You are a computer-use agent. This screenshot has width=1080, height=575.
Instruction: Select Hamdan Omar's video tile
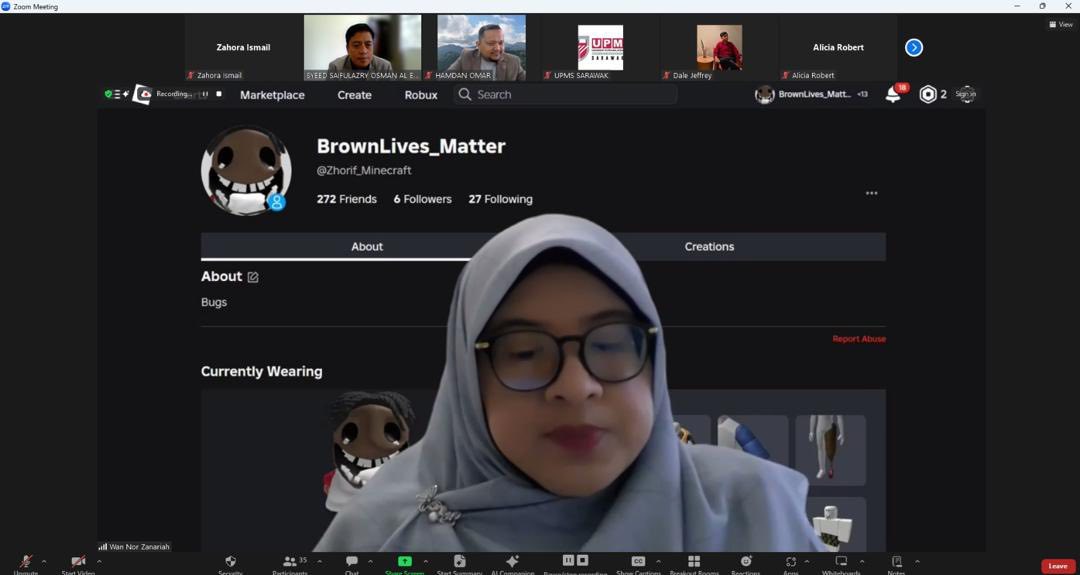[x=481, y=48]
